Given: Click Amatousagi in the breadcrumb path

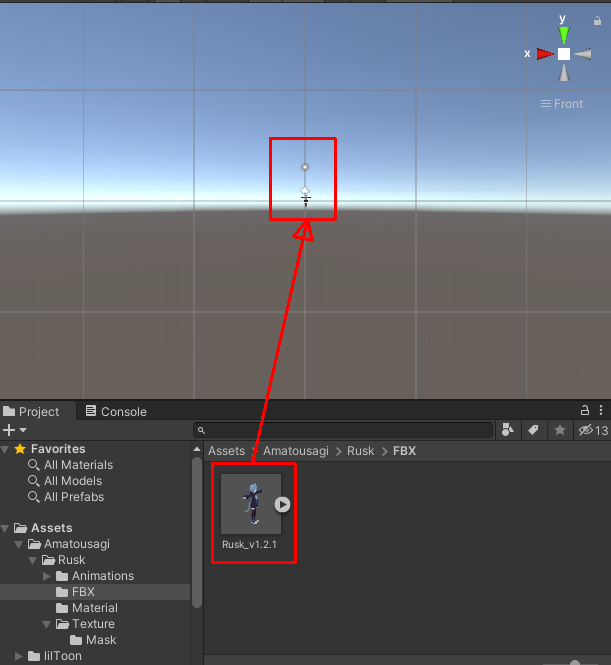Looking at the screenshot, I should click(296, 451).
